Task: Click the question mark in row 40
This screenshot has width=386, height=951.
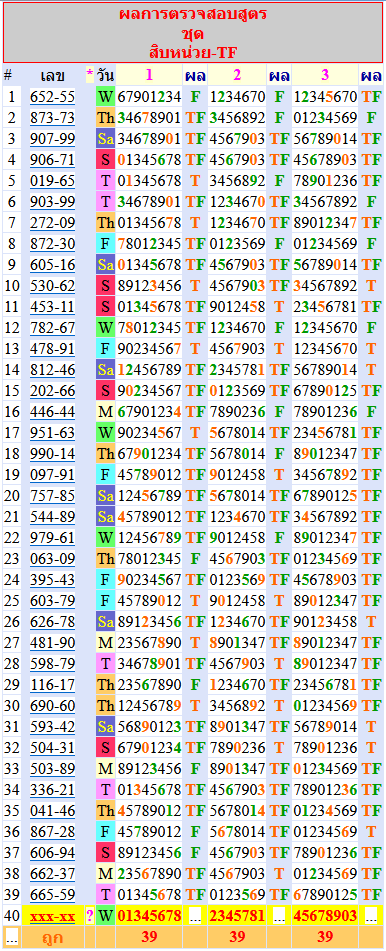Action: [90, 915]
